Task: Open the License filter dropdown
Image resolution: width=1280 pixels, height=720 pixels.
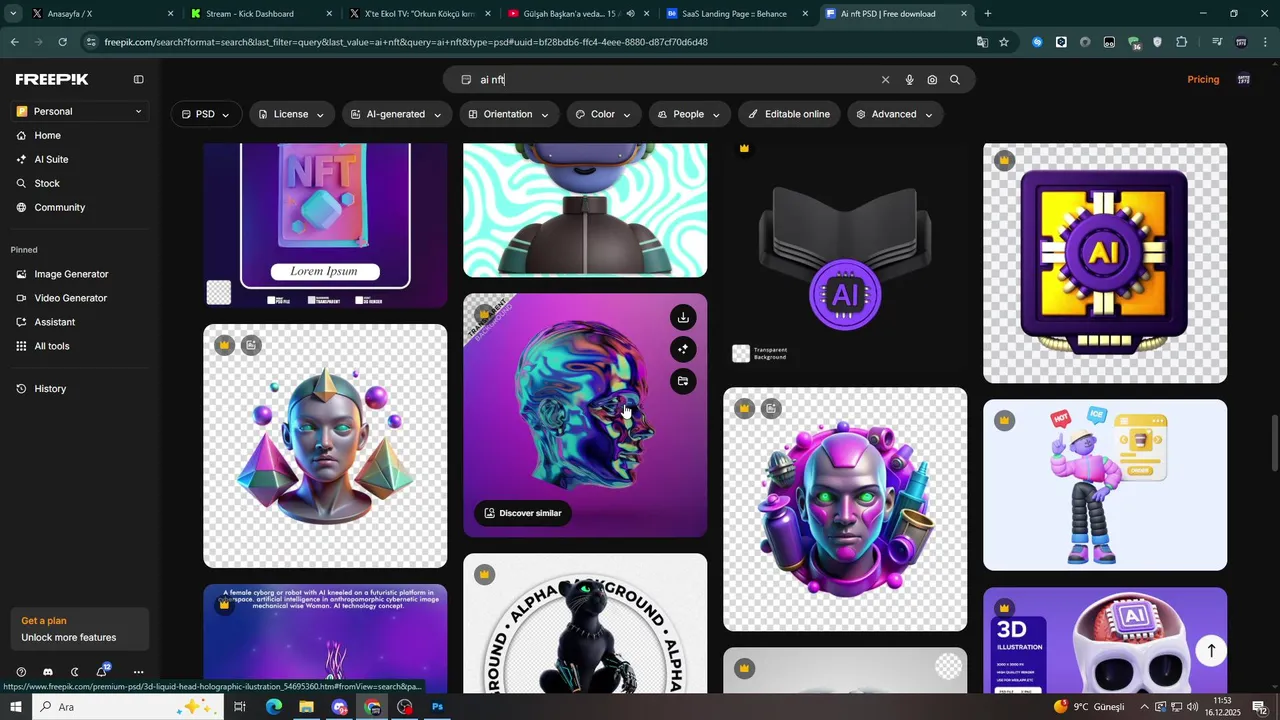Action: (291, 114)
